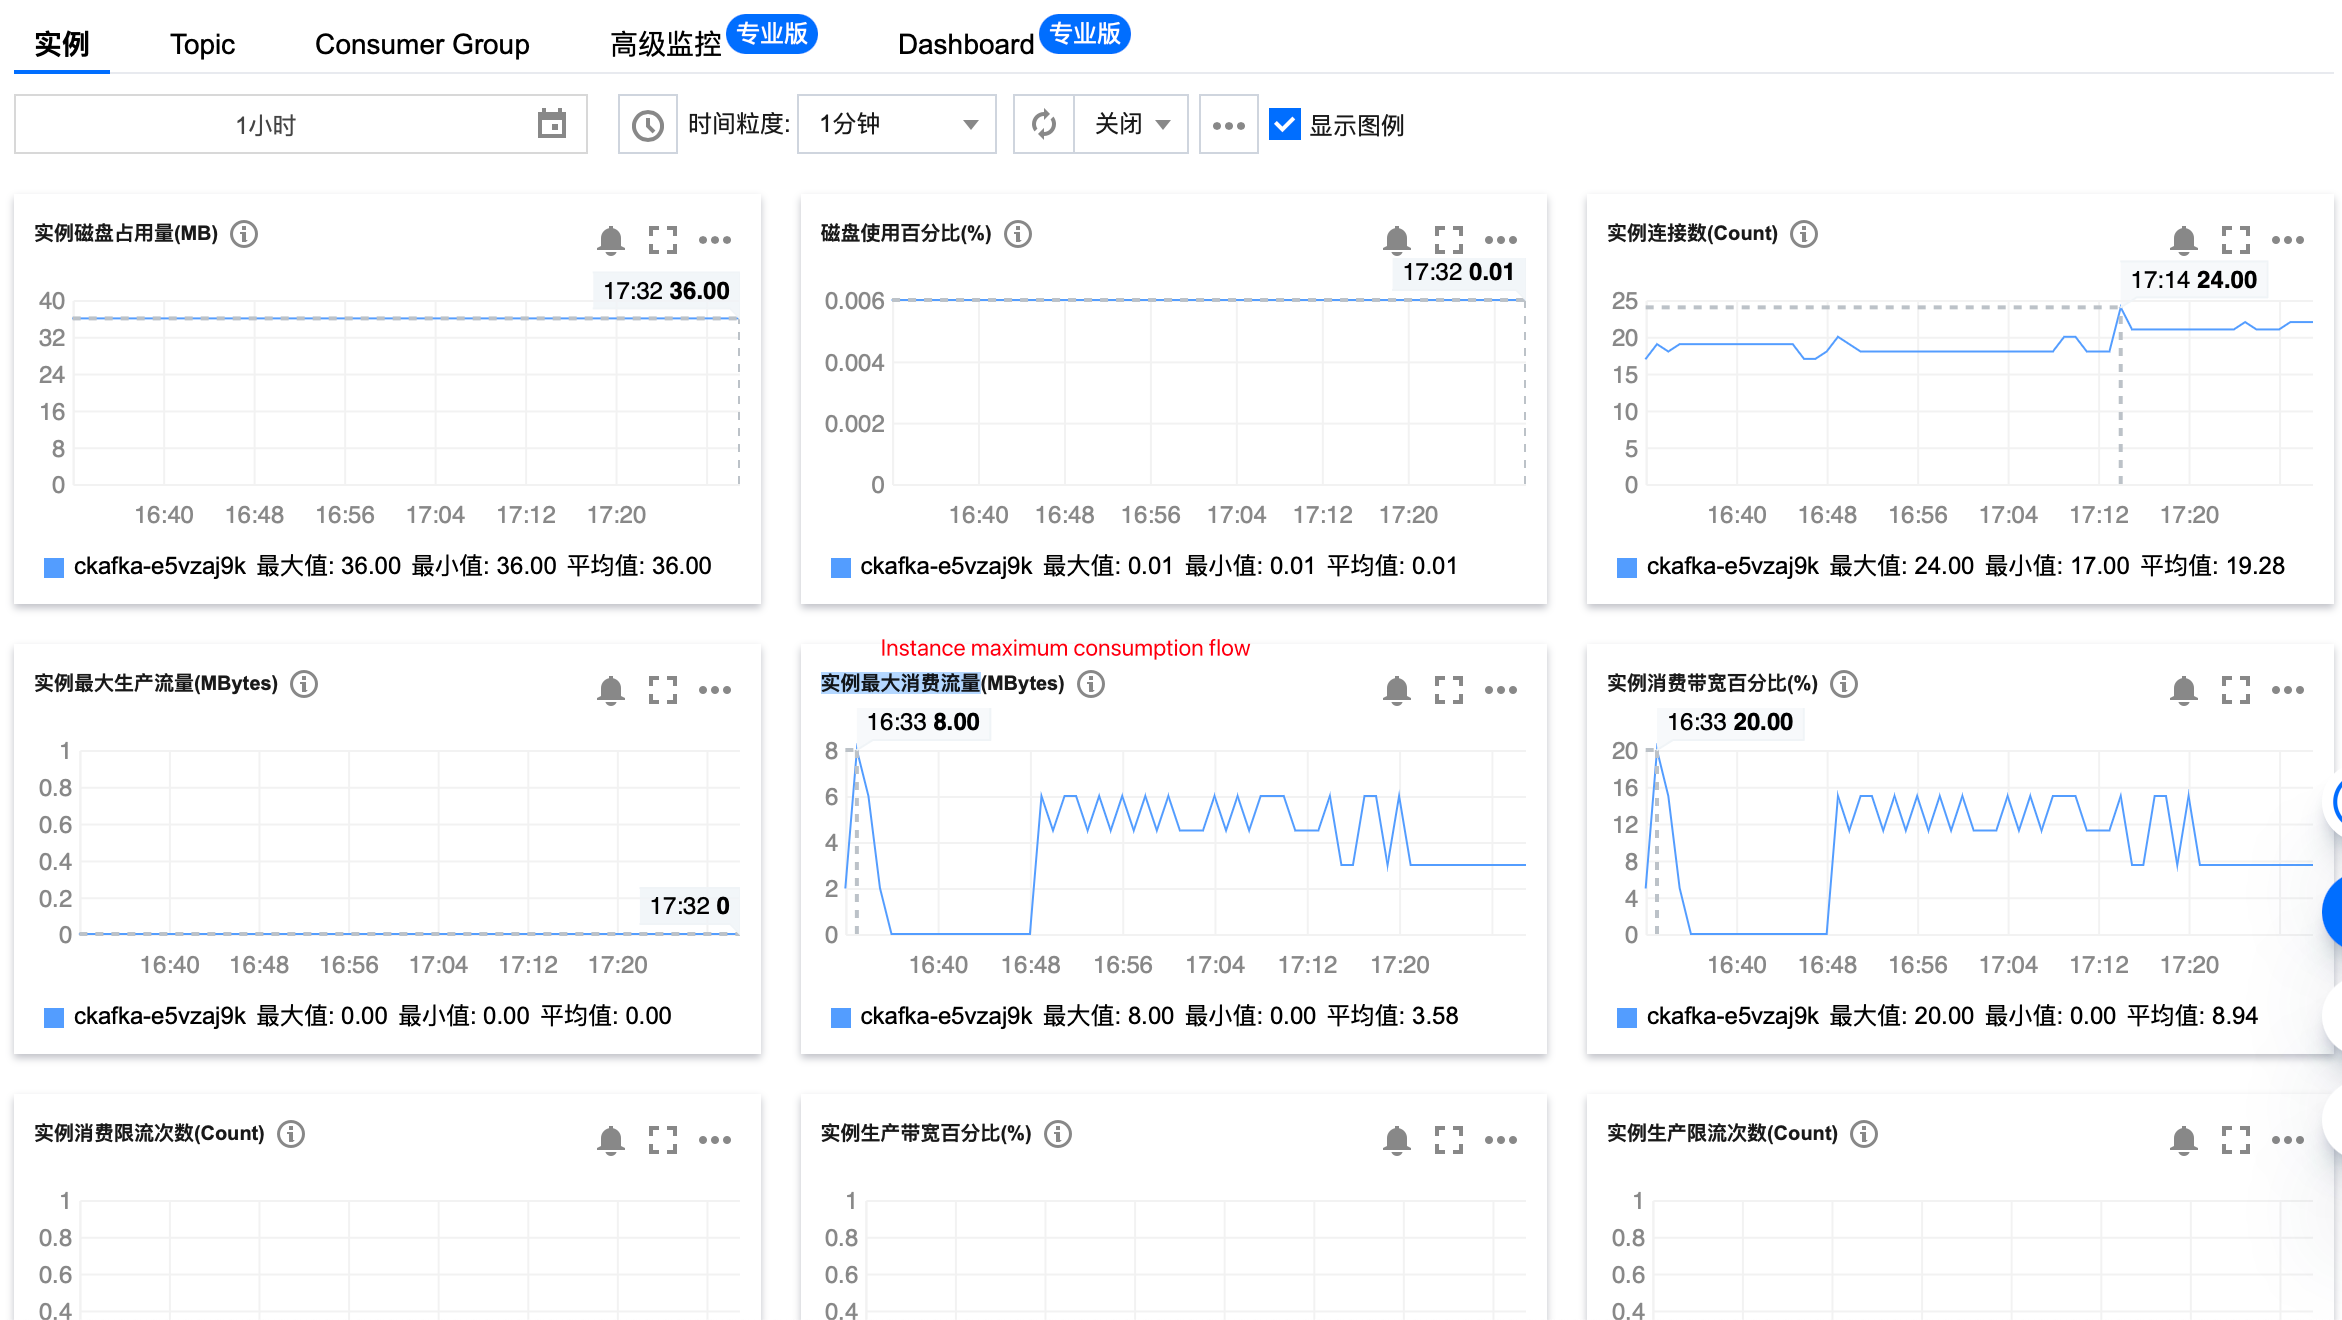Set an alarm on the 实例磁盘占用量 chart
Viewport: 2342px width, 1320px height.
point(611,240)
